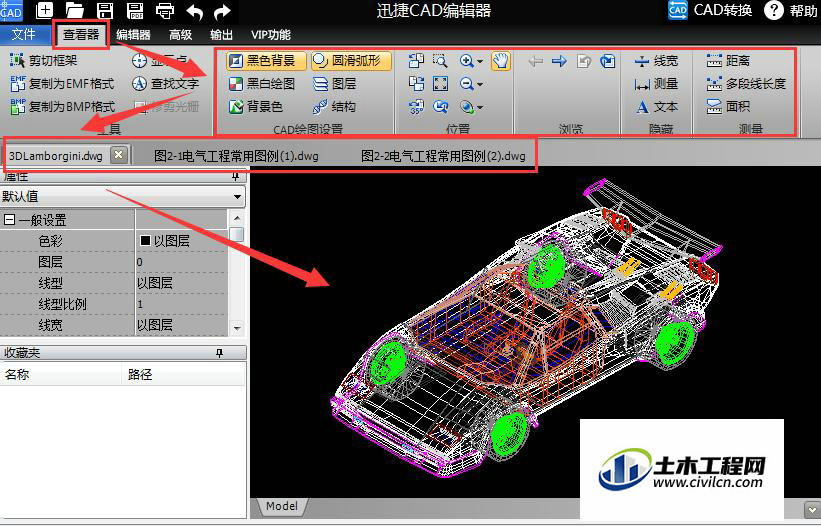
Task: Switch to the 高级 ribbon tab
Action: coord(181,35)
